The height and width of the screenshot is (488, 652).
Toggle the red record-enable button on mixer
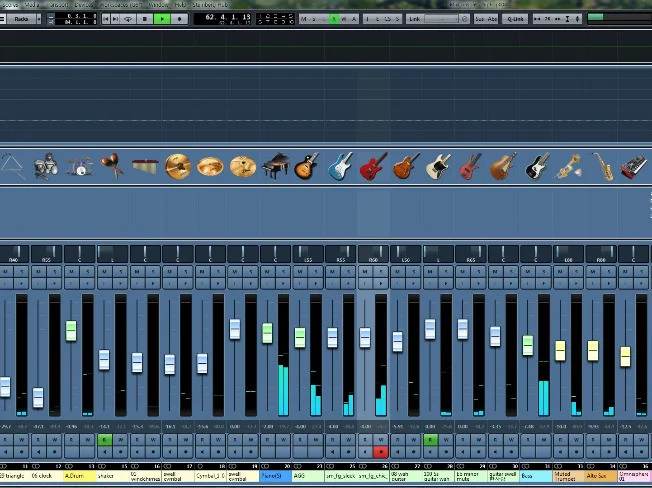coord(380,452)
